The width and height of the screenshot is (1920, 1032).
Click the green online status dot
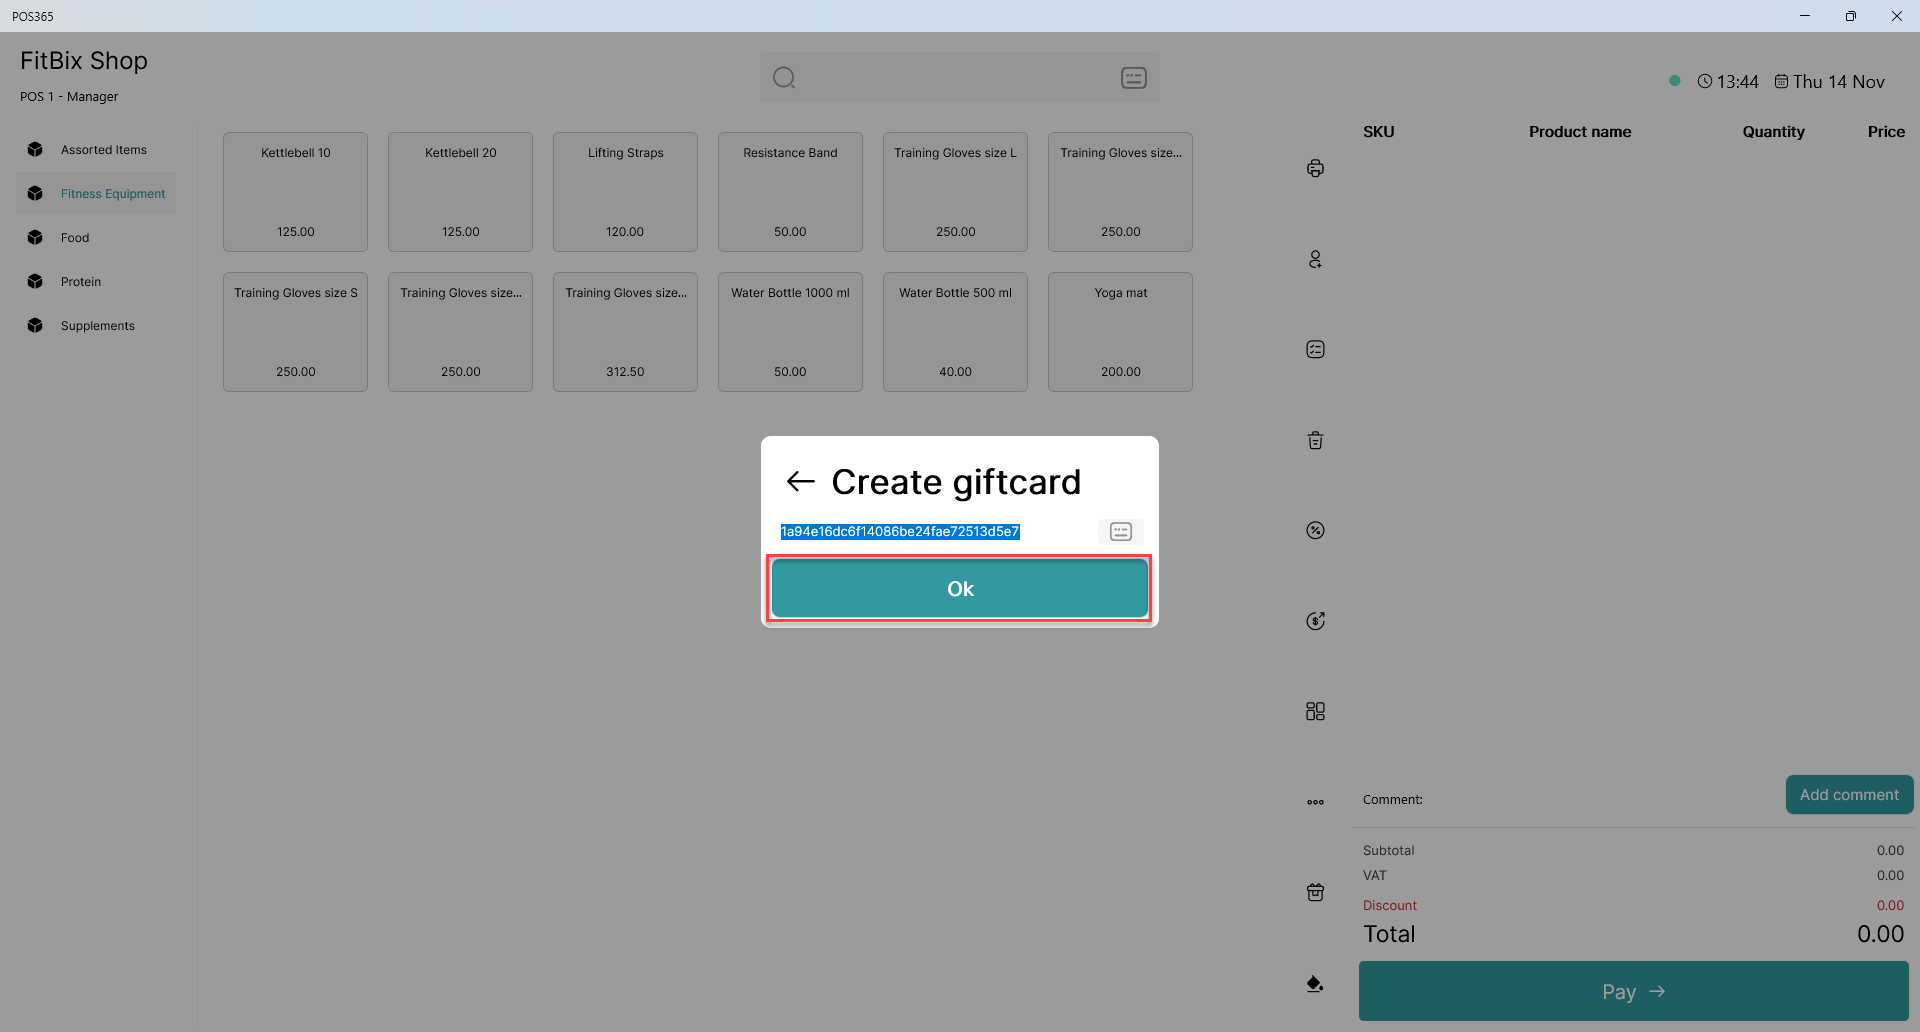pyautogui.click(x=1675, y=81)
